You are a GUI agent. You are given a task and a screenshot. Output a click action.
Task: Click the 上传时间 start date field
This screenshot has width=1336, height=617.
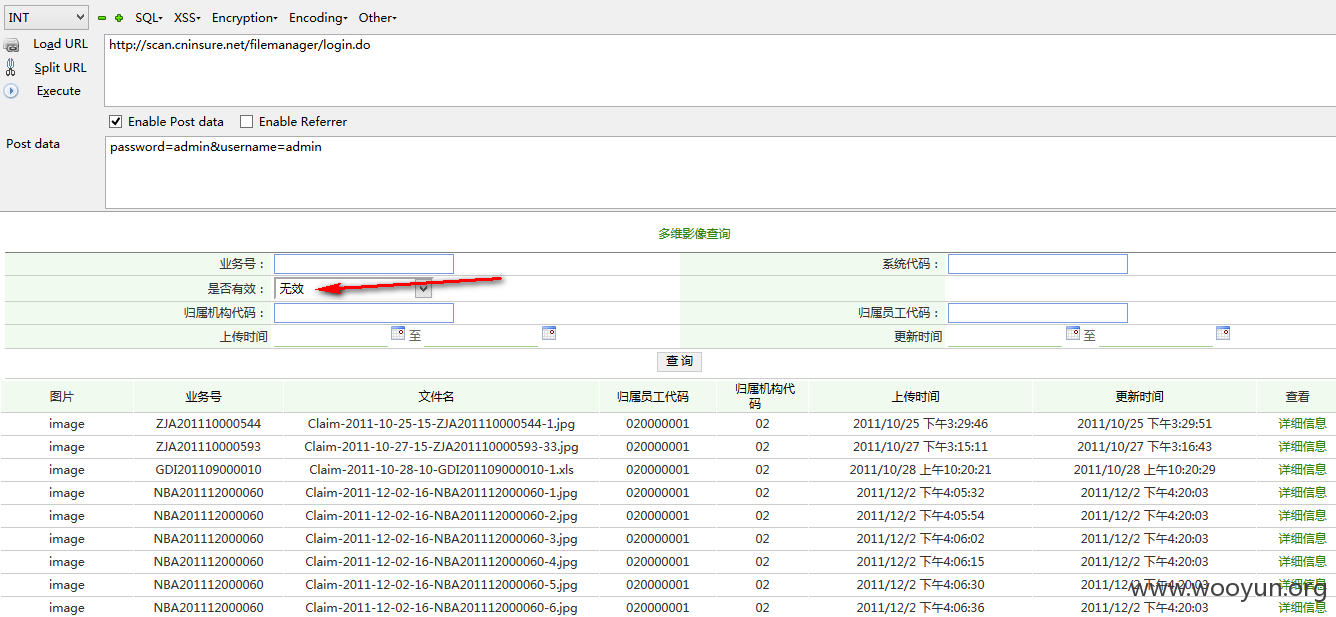[331, 336]
